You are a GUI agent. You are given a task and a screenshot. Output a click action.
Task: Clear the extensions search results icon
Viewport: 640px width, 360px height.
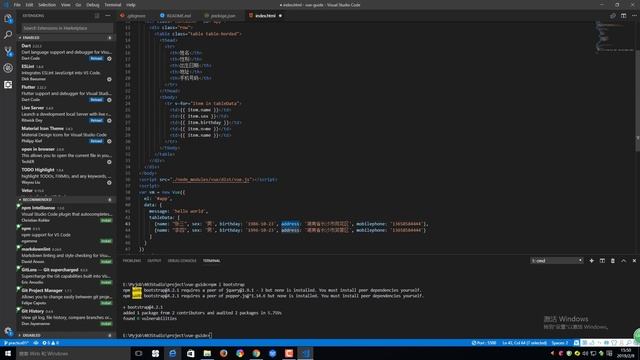(x=97, y=16)
